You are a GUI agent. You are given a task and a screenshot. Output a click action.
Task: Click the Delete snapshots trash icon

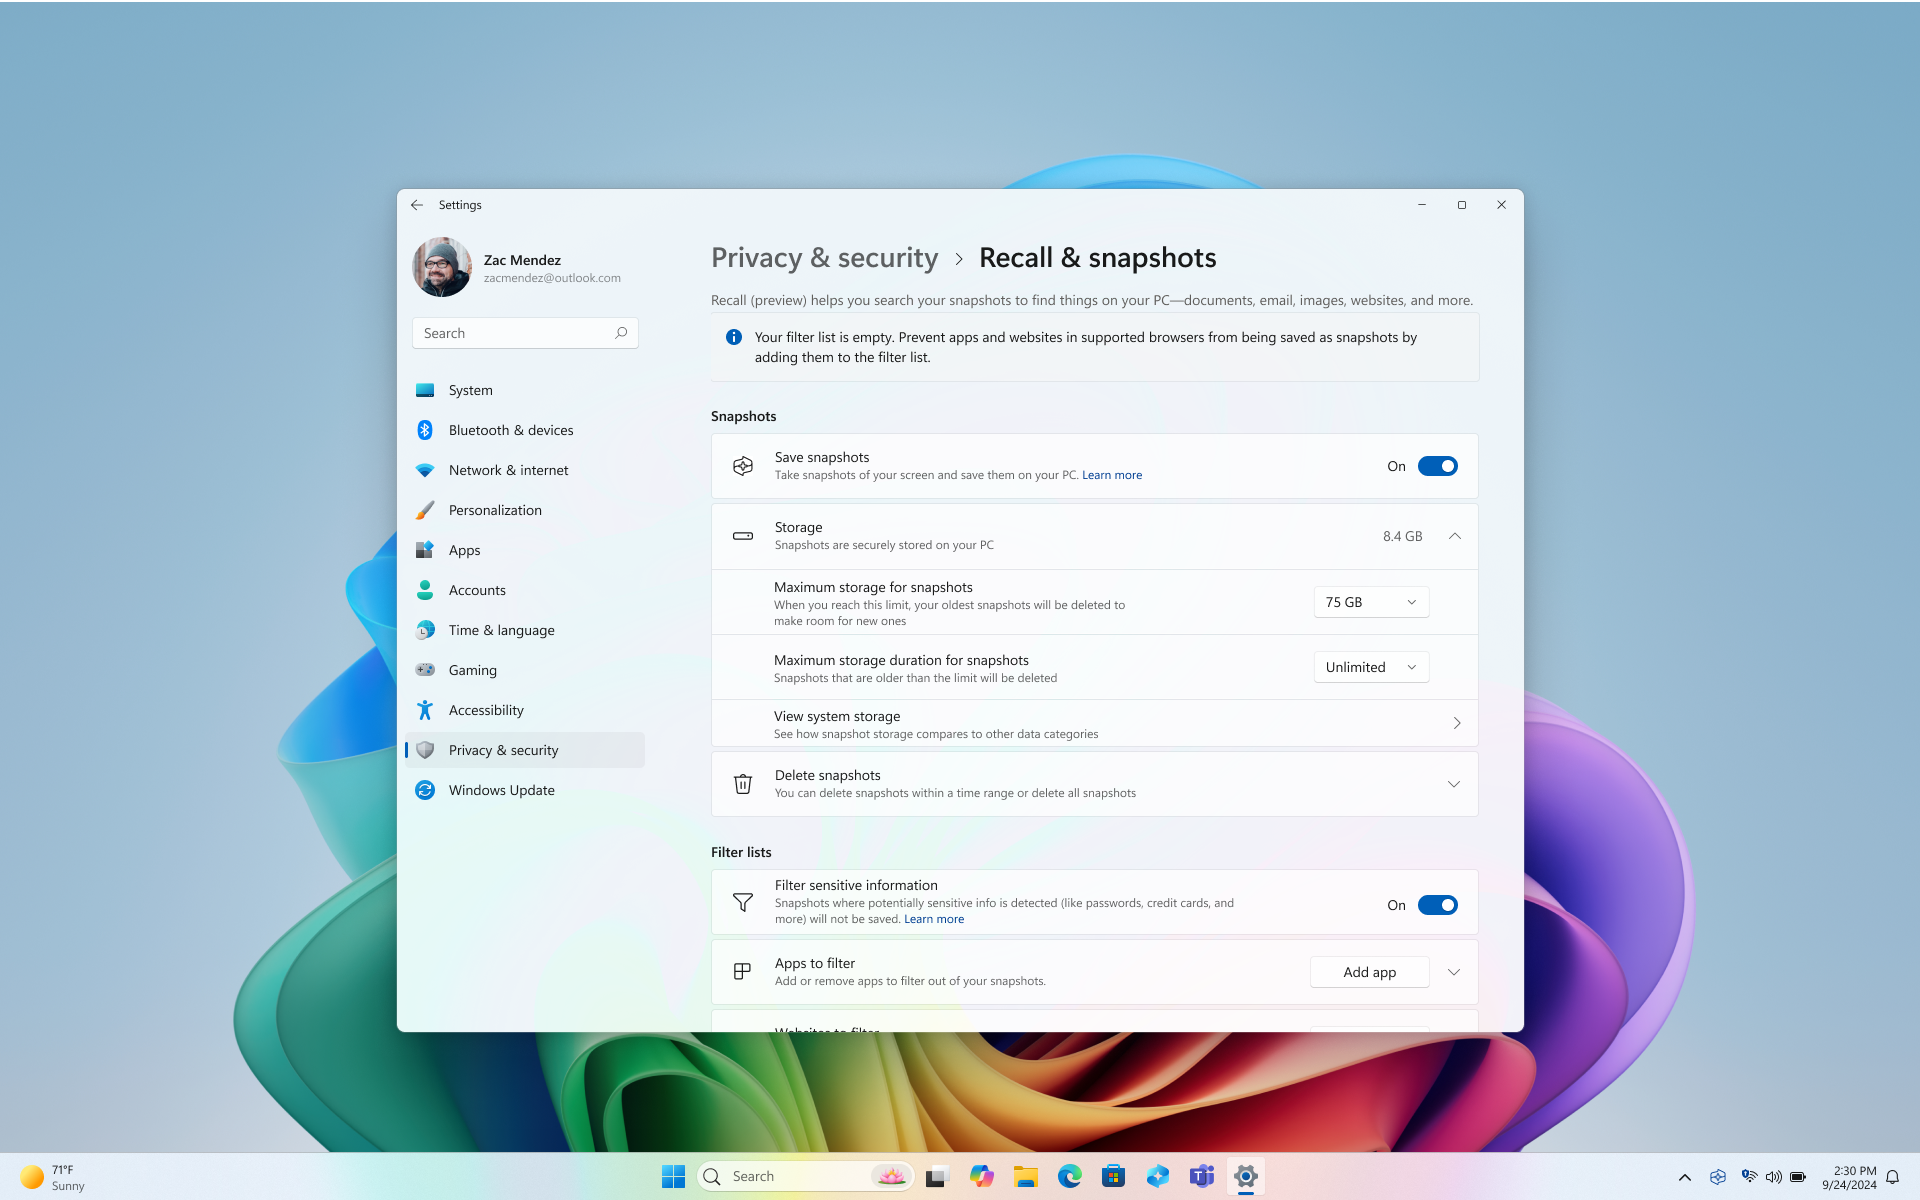point(742,782)
